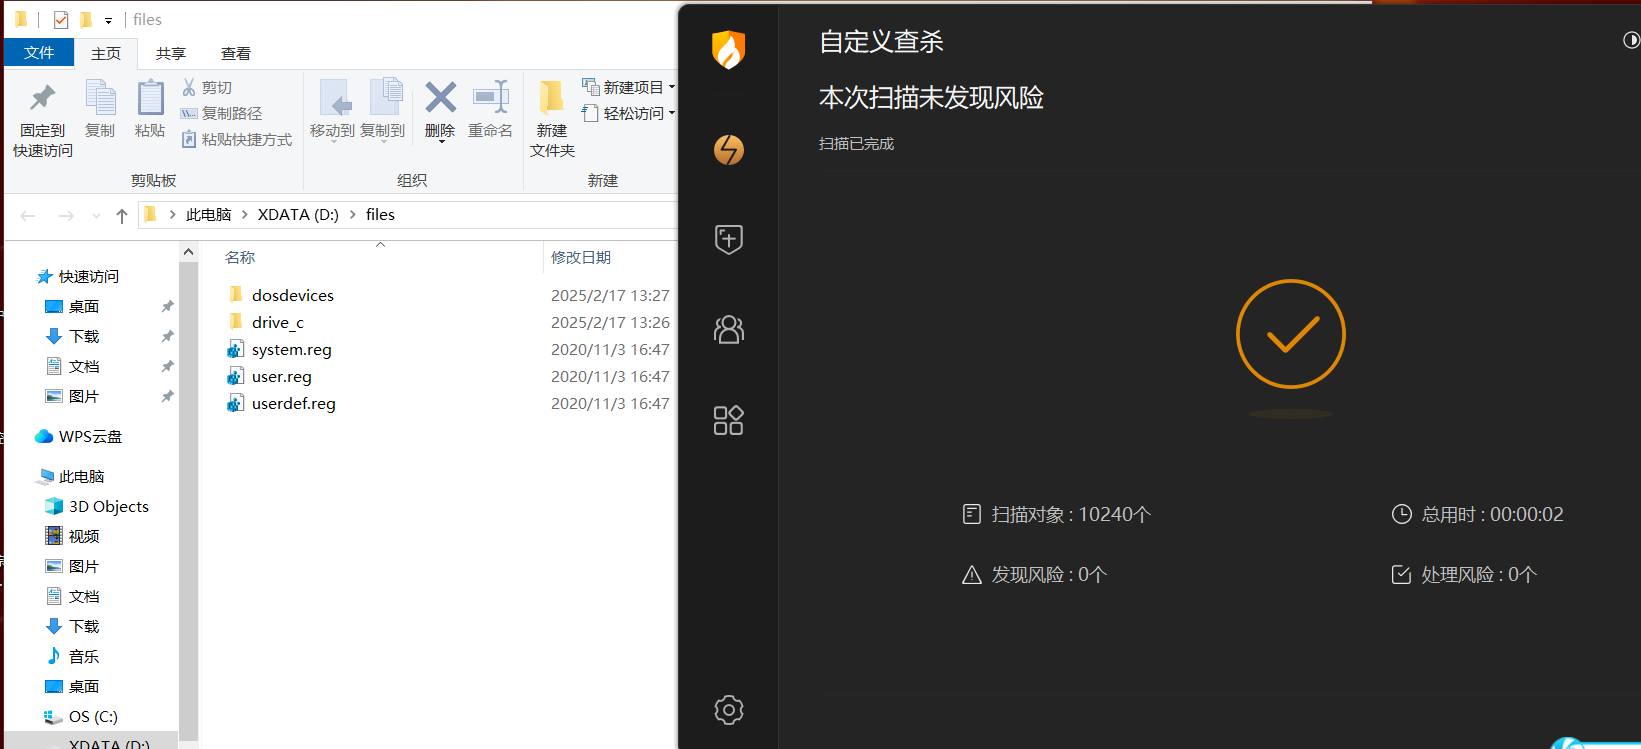1641x749 pixels.
Task: Toggle the theme icon in Huorong header
Action: [x=1631, y=40]
